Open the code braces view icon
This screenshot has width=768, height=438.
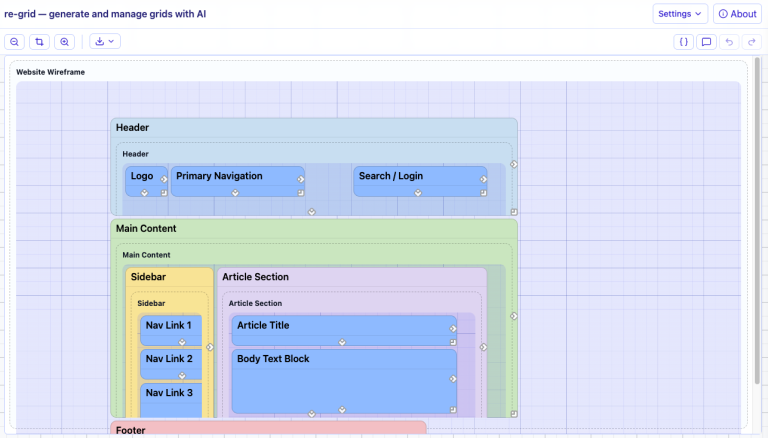tap(683, 42)
